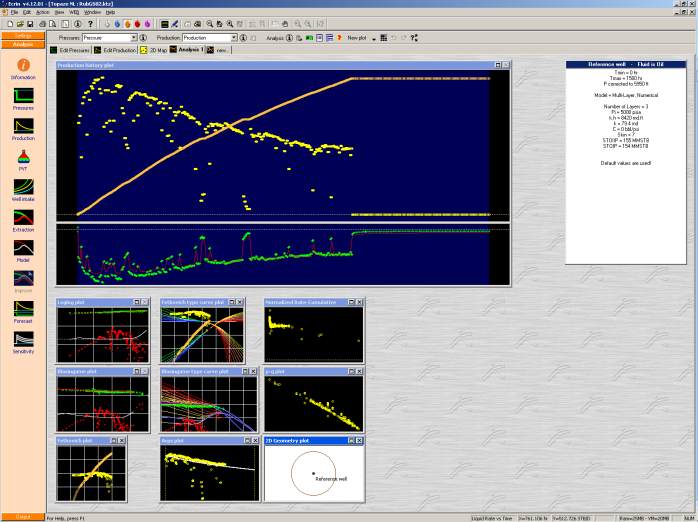The image size is (698, 522).
Task: Open the Action menu
Action: tap(42, 12)
